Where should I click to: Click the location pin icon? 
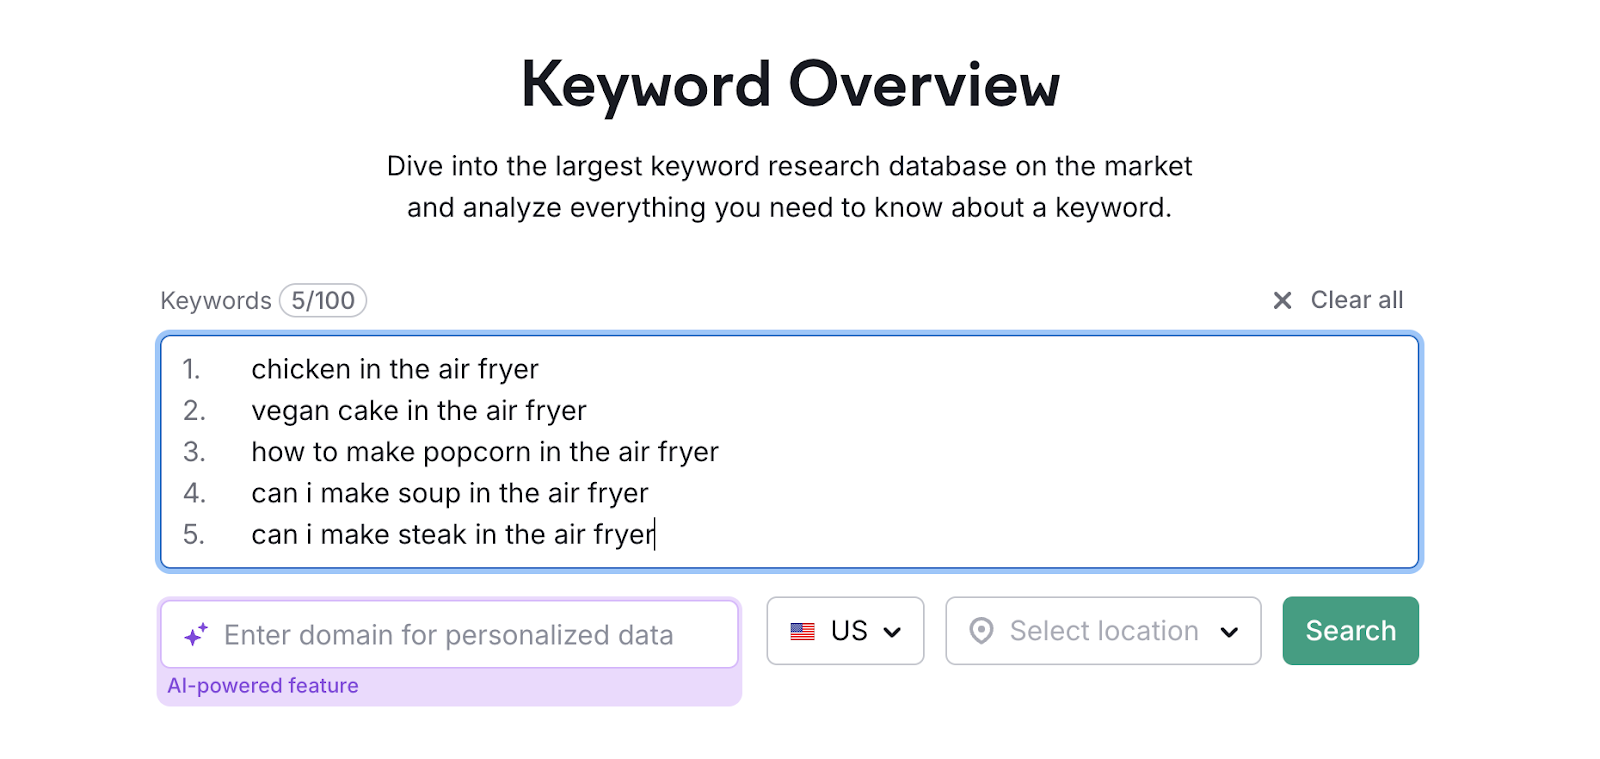coord(983,631)
